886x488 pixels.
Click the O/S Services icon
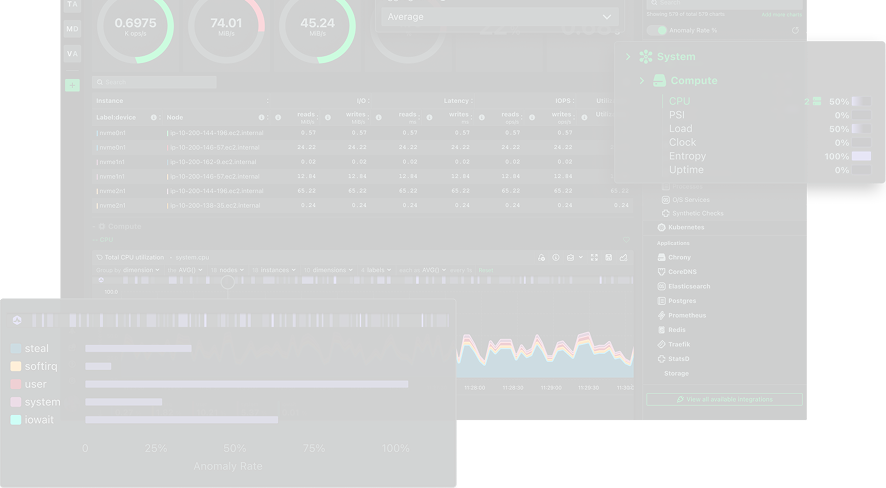pos(666,200)
